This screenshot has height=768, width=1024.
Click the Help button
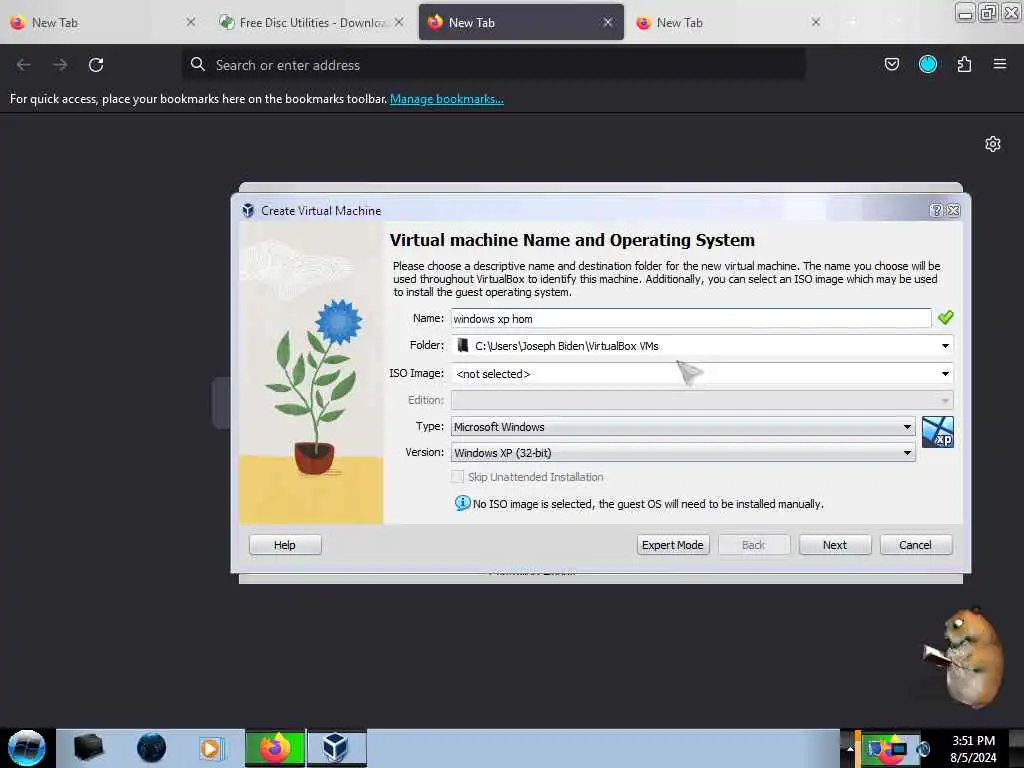[285, 545]
